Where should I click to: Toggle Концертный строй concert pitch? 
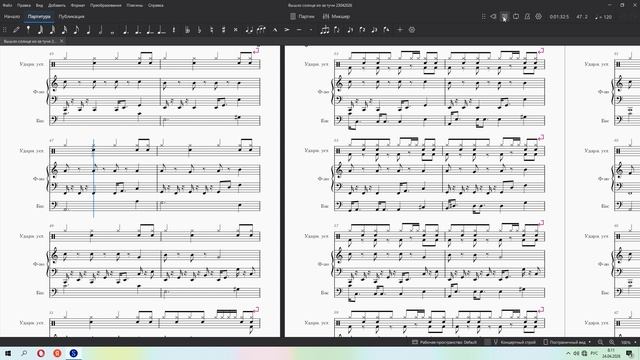coord(514,342)
